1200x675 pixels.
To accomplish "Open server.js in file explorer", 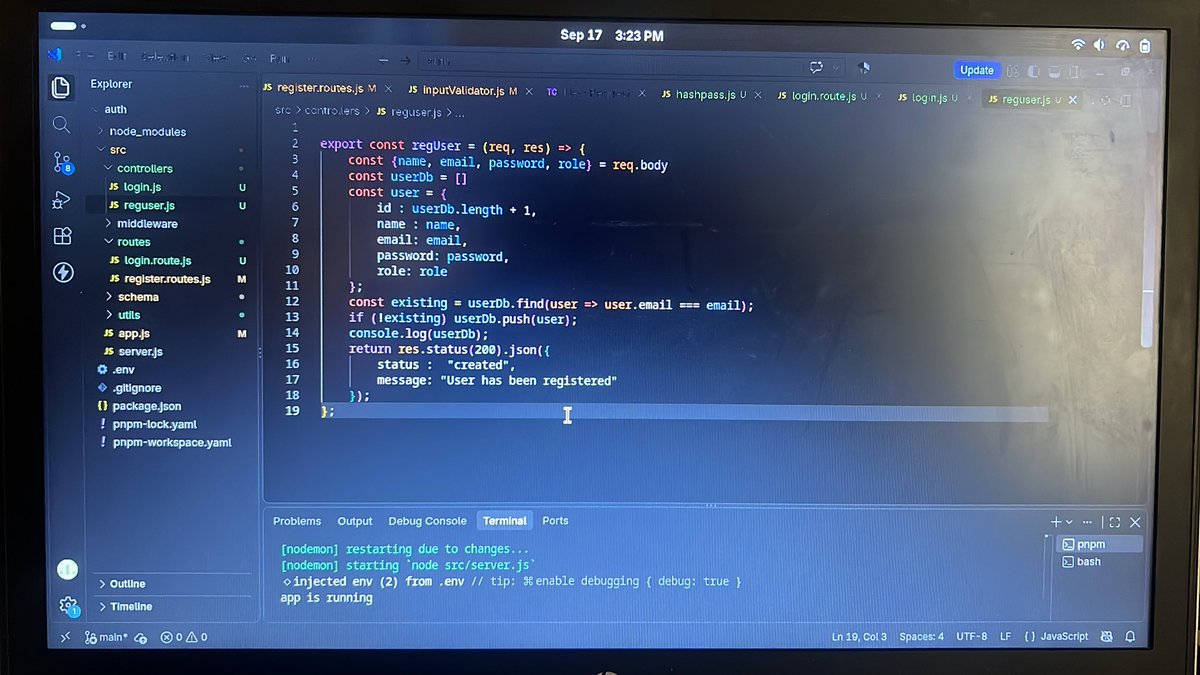I will pyautogui.click(x=140, y=352).
